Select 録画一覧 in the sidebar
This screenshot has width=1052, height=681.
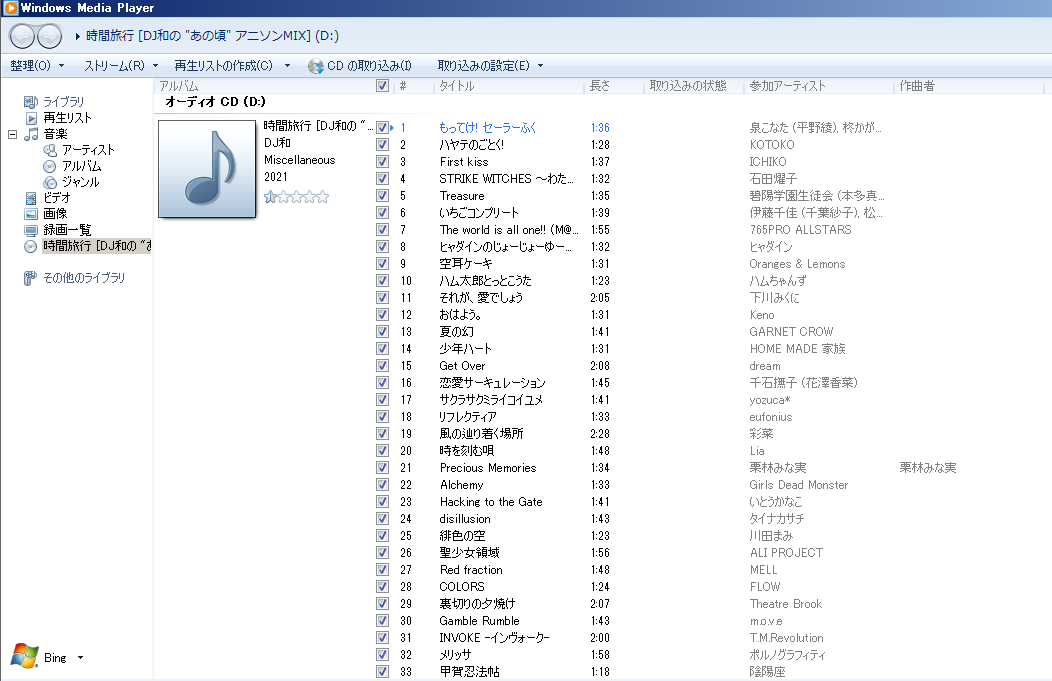click(x=66, y=230)
